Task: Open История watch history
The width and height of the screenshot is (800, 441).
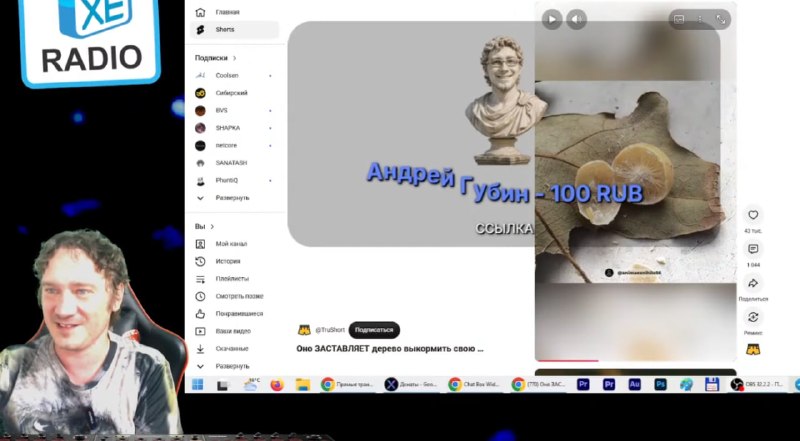Action: click(235, 261)
